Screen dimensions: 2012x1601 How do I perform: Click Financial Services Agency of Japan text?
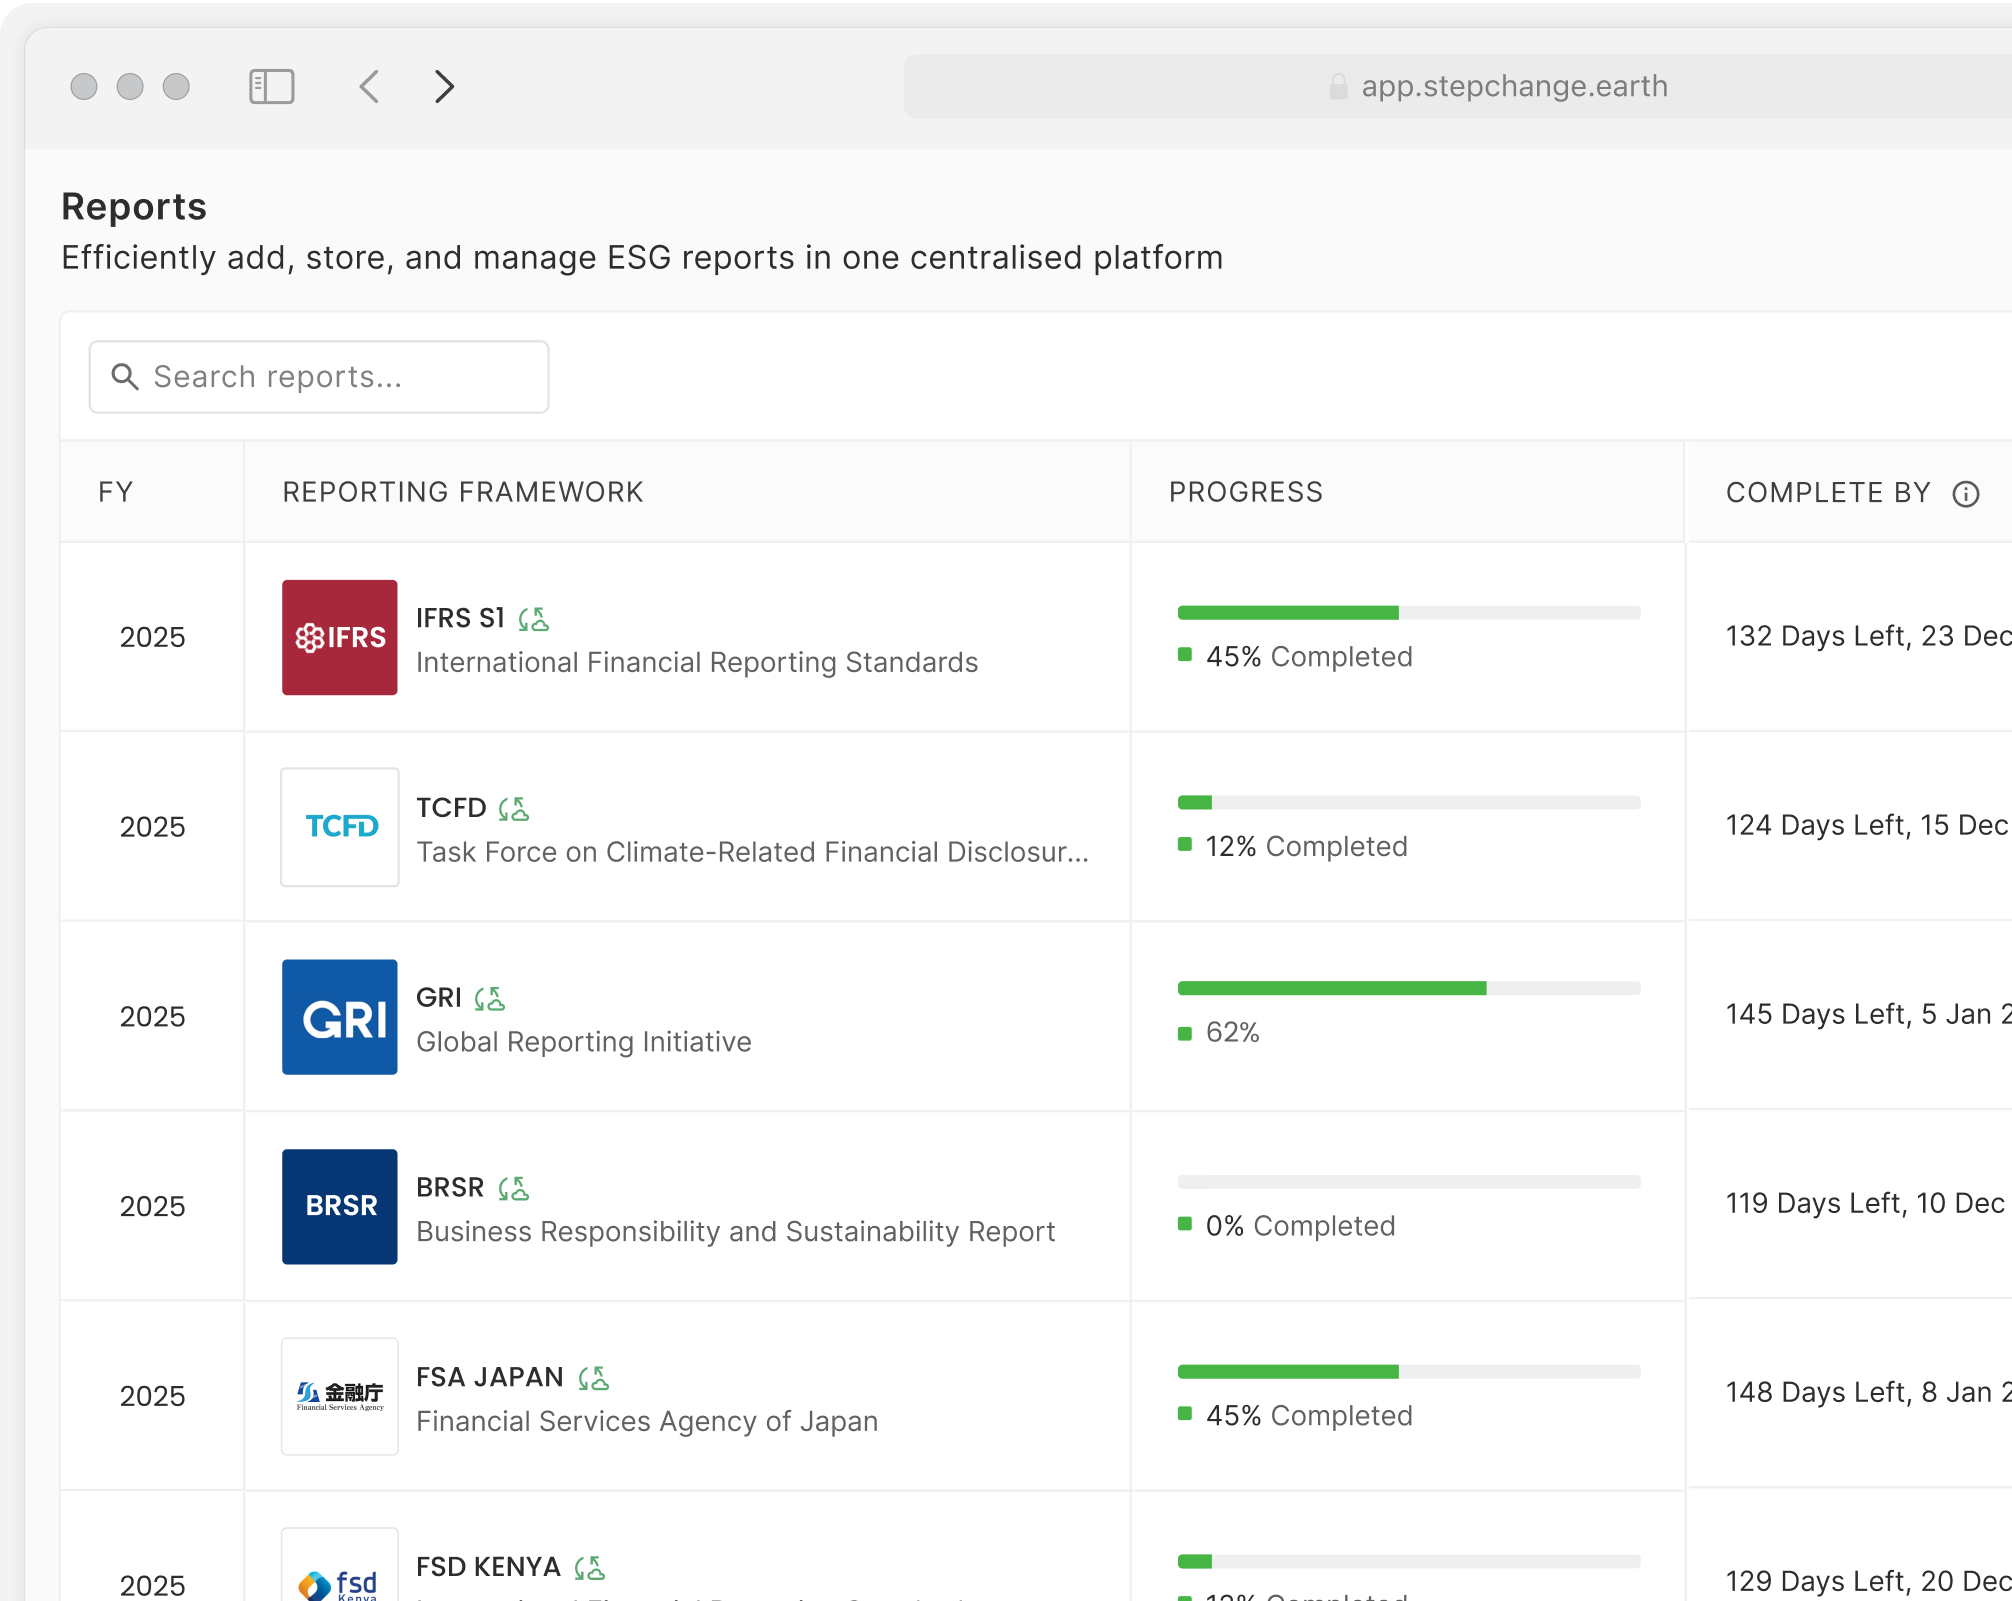pos(647,1421)
